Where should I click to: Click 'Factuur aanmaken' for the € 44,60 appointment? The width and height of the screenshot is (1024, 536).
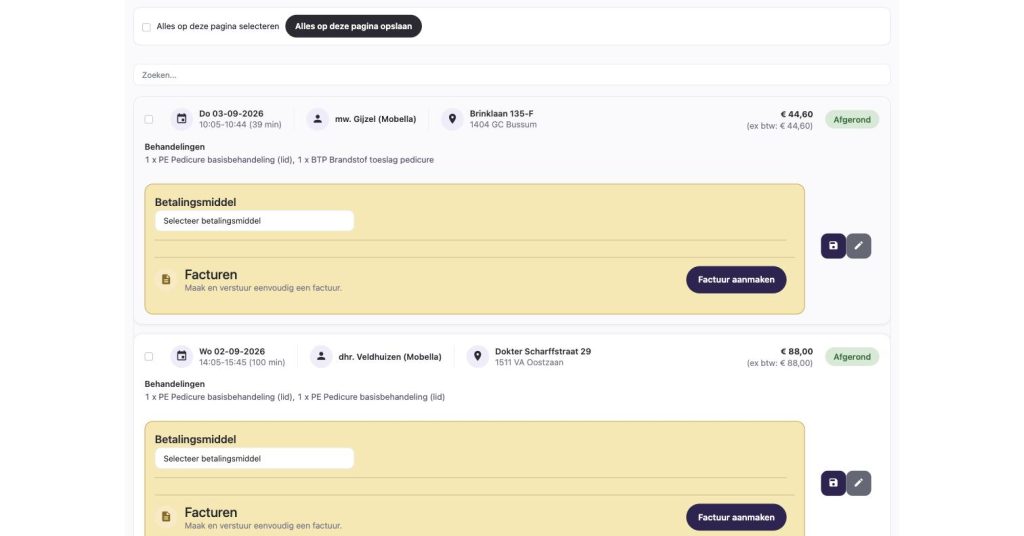tap(736, 279)
